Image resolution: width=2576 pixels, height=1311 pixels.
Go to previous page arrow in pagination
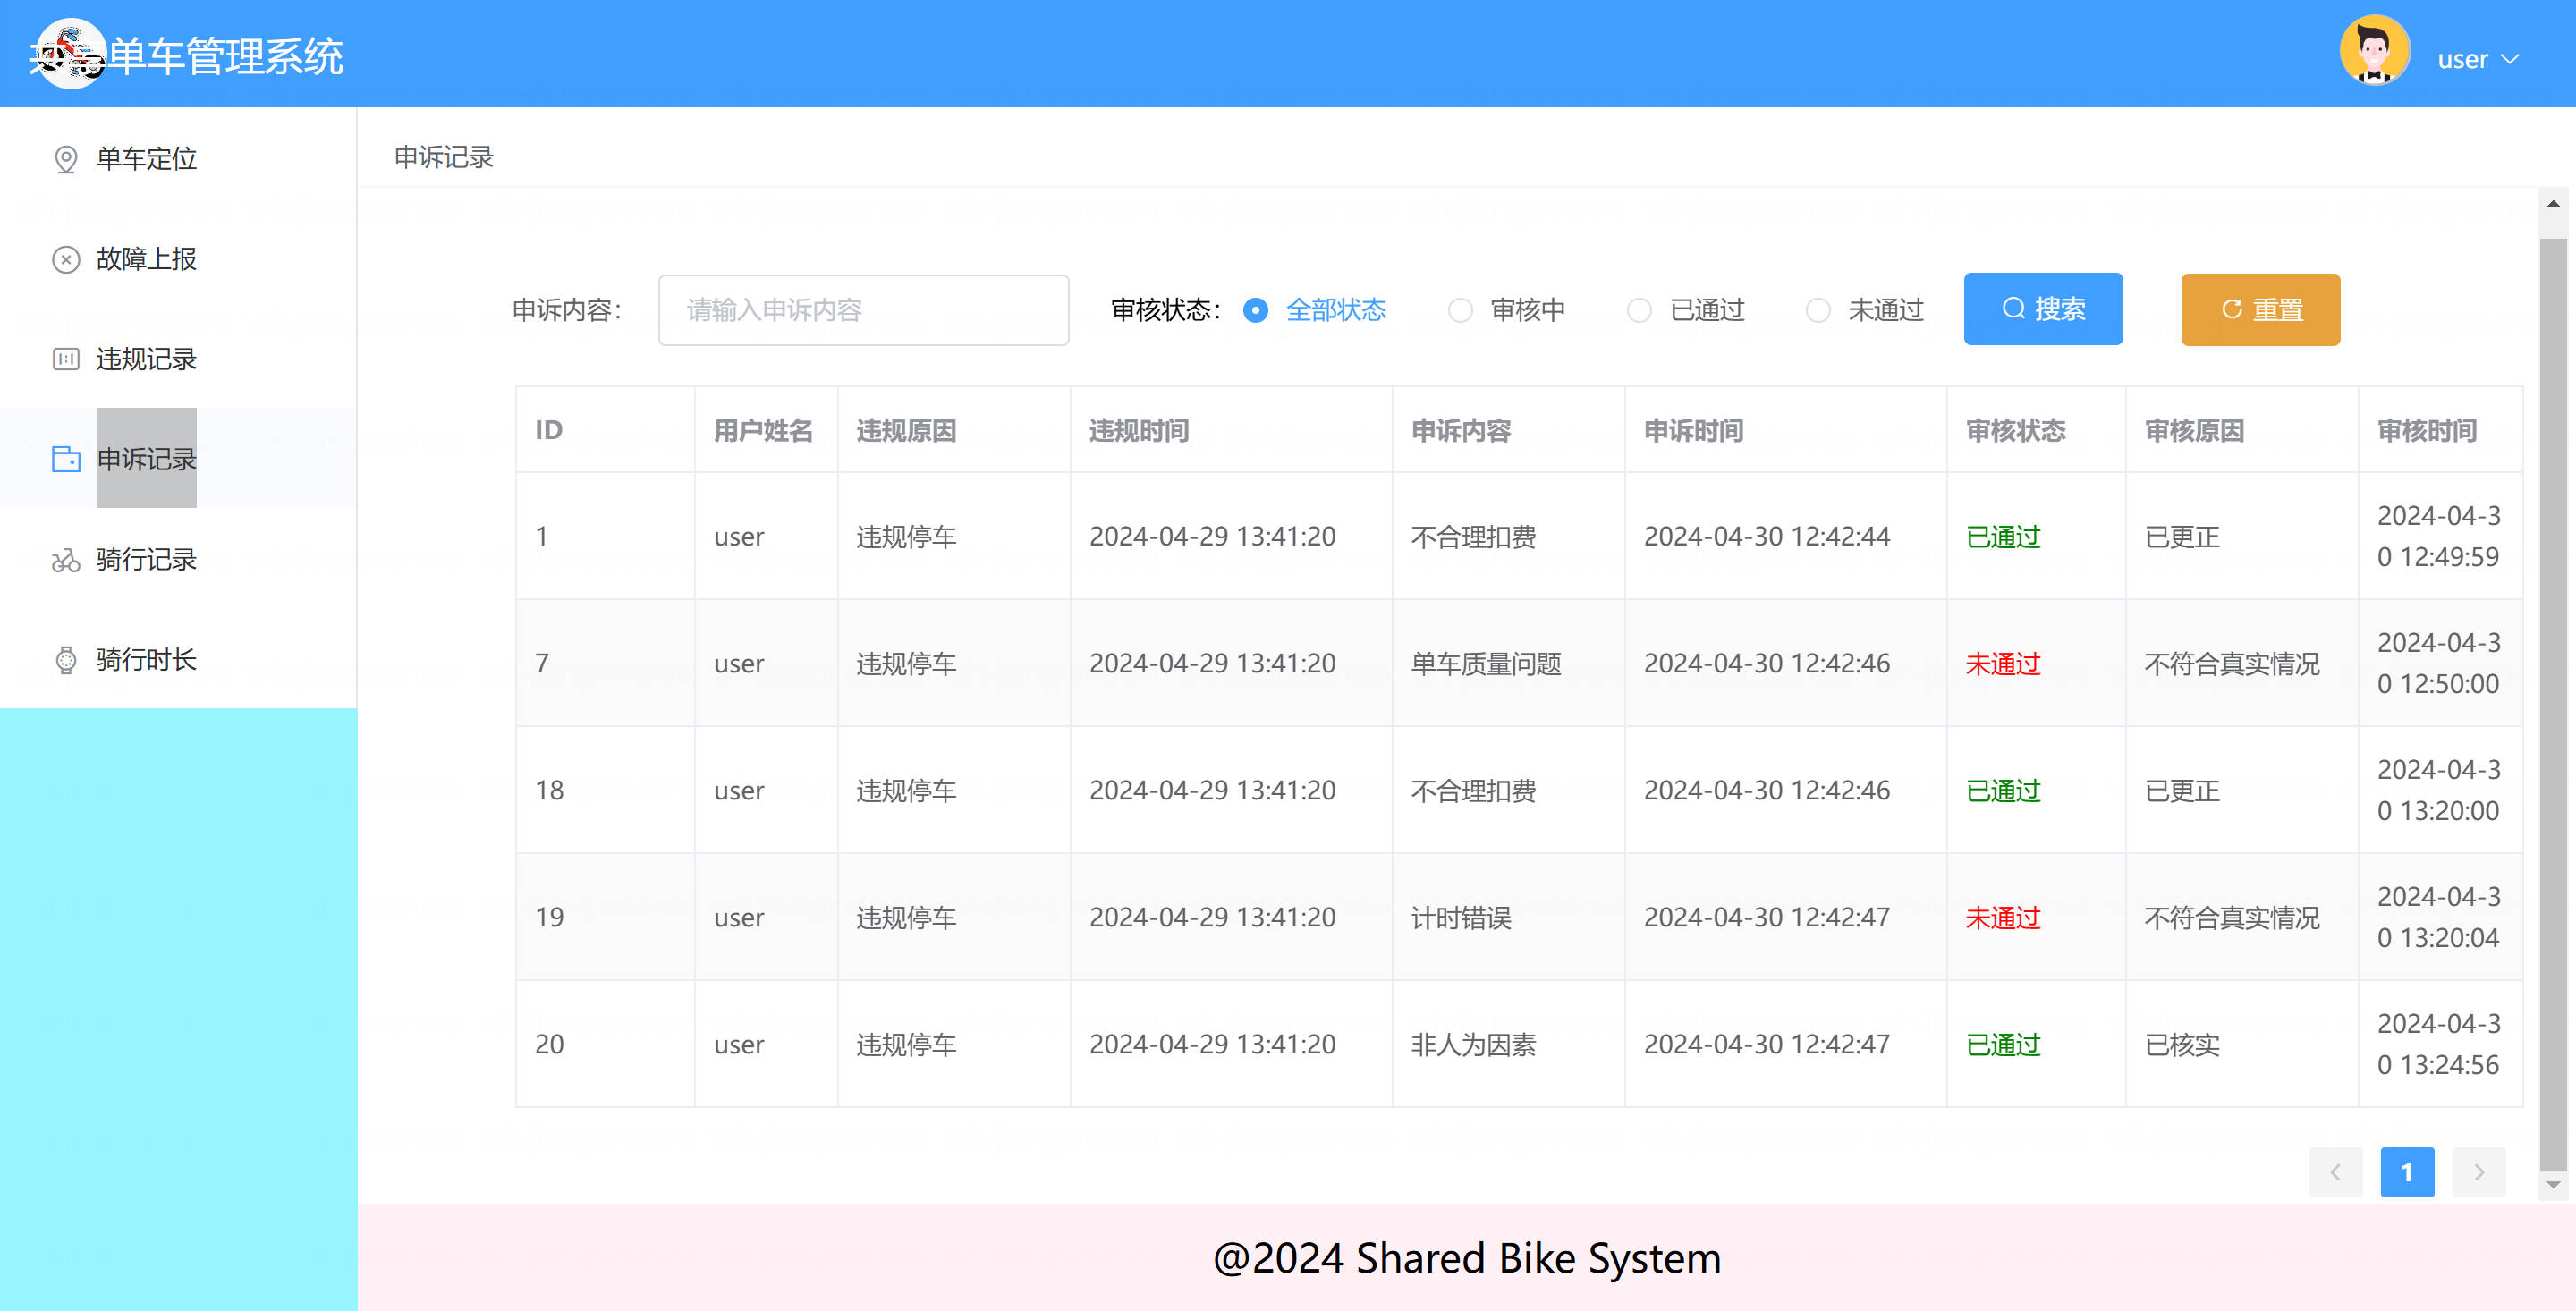[2335, 1172]
